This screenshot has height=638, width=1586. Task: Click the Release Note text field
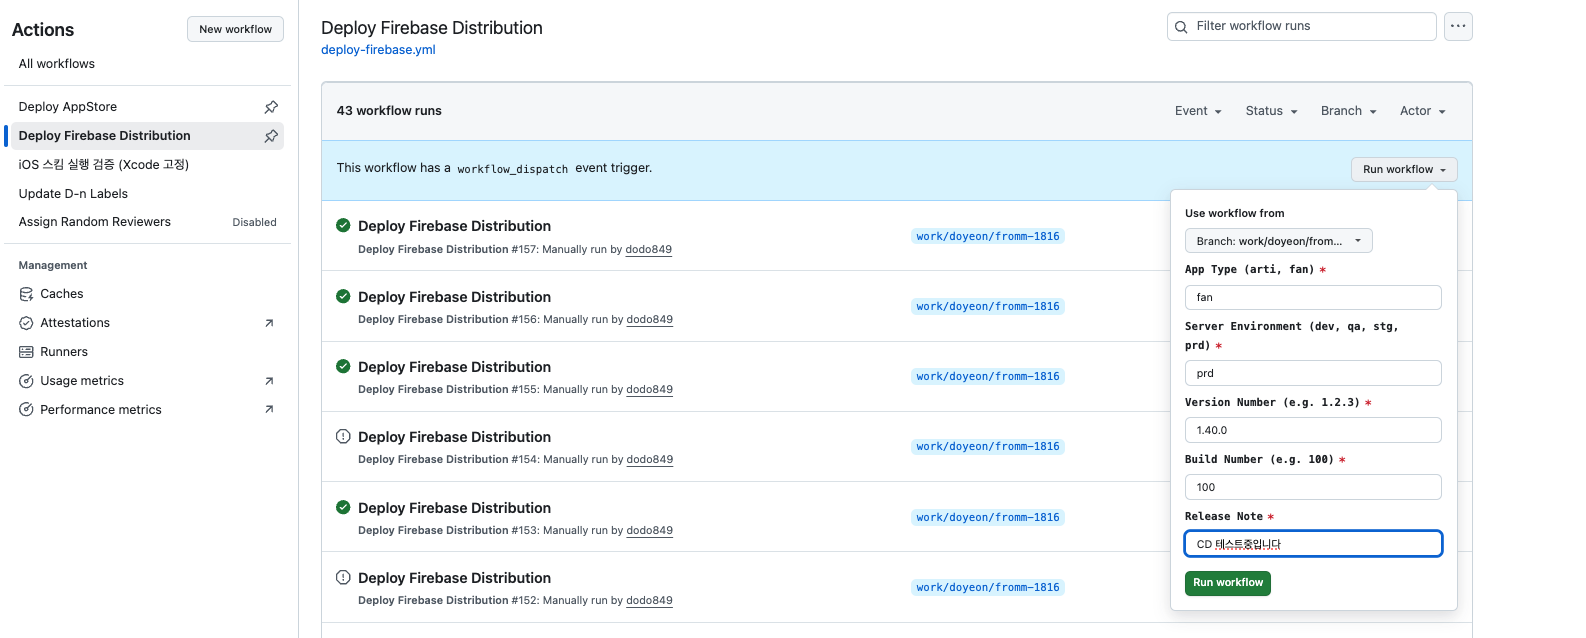(x=1313, y=544)
